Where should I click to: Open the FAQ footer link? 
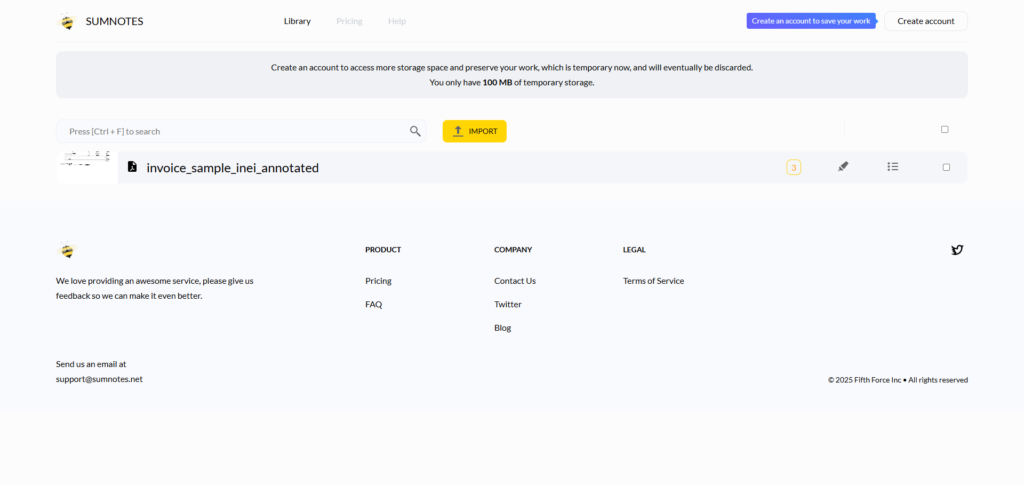click(373, 304)
